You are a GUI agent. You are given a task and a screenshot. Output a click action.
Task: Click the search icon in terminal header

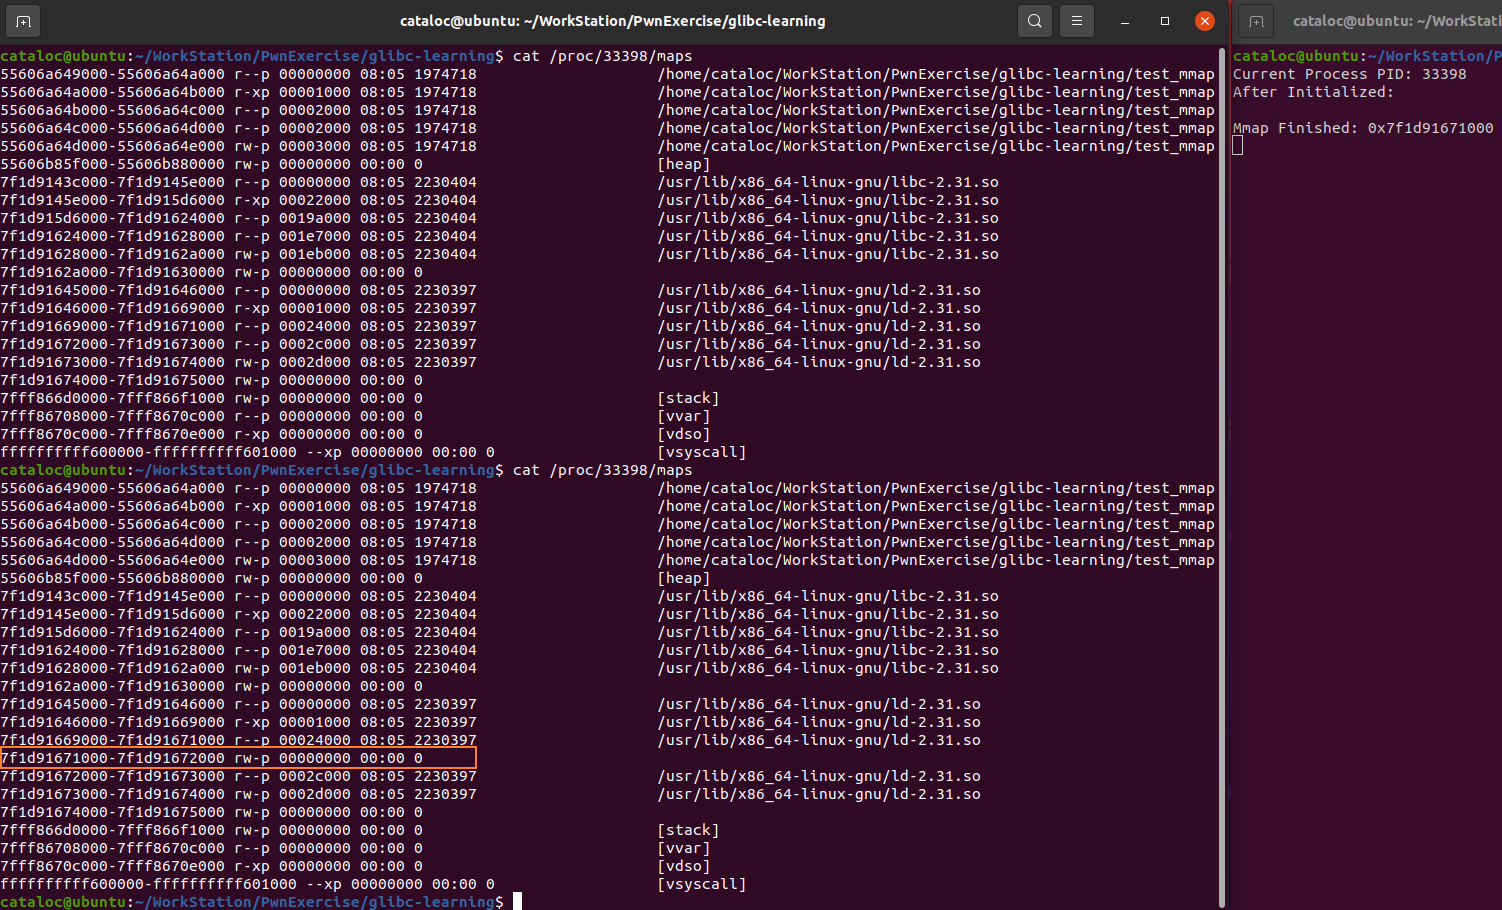click(1035, 21)
